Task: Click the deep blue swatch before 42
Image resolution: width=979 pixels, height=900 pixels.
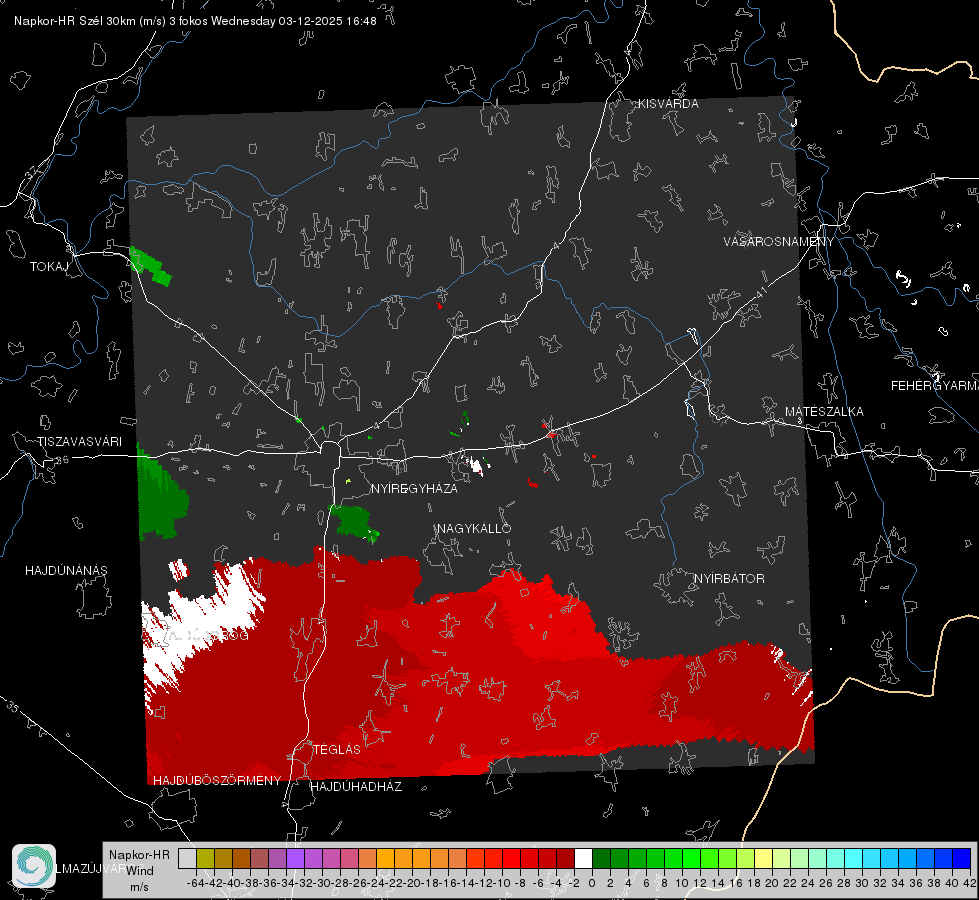Action: click(x=962, y=858)
